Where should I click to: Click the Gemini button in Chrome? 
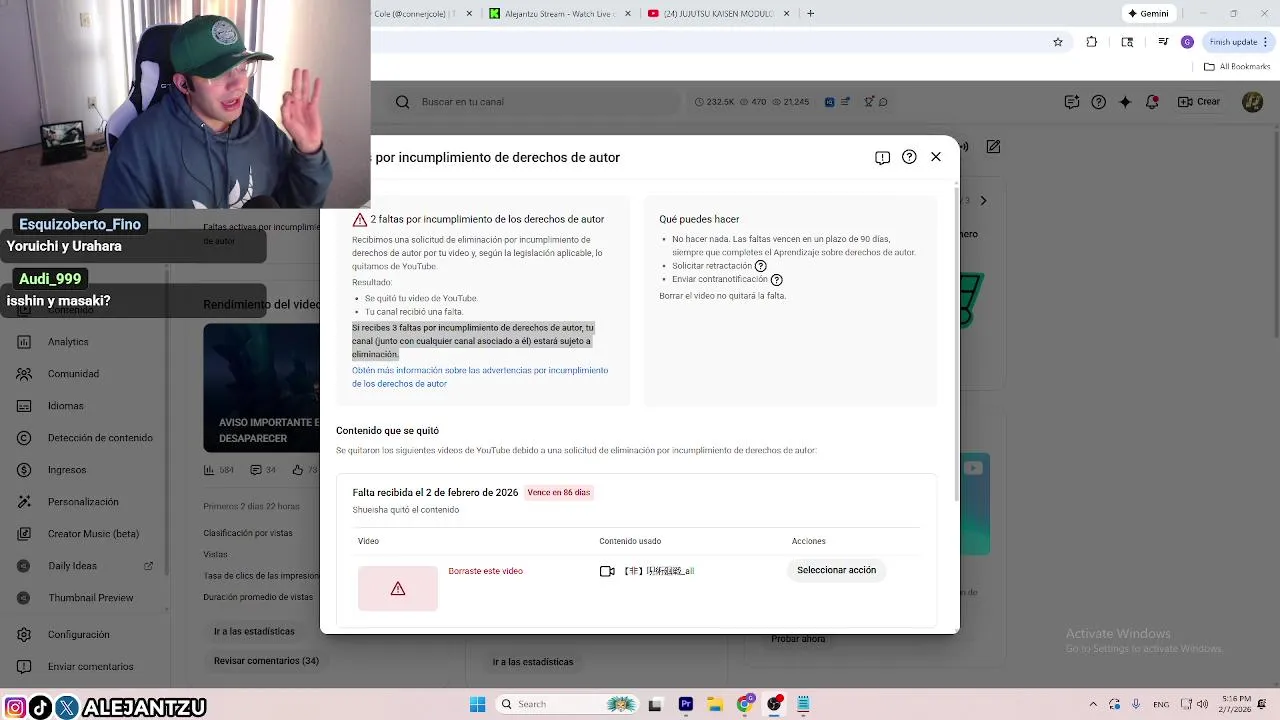1148,13
